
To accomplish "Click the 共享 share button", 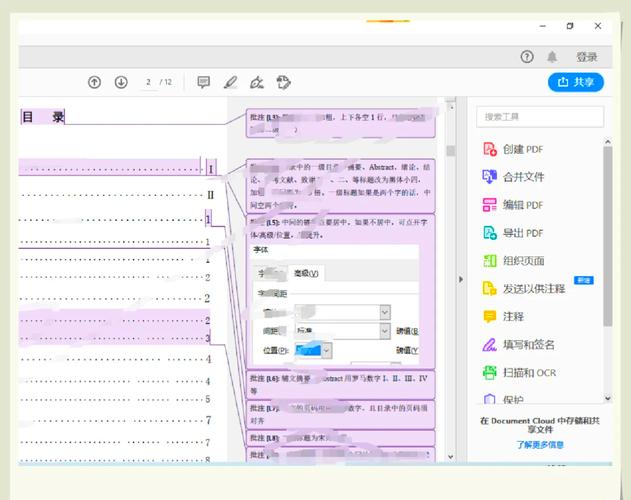I will click(576, 82).
